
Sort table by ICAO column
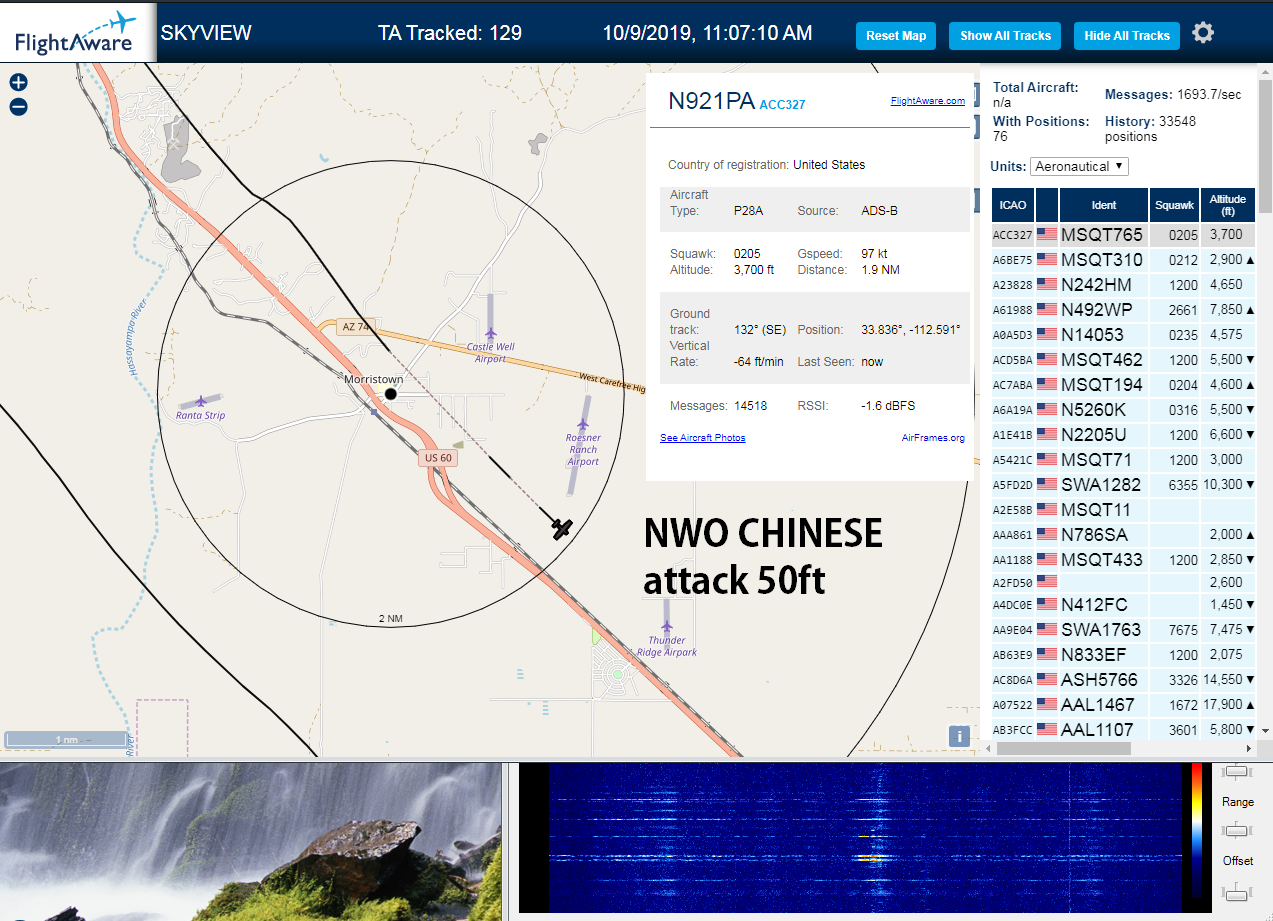click(x=1013, y=205)
